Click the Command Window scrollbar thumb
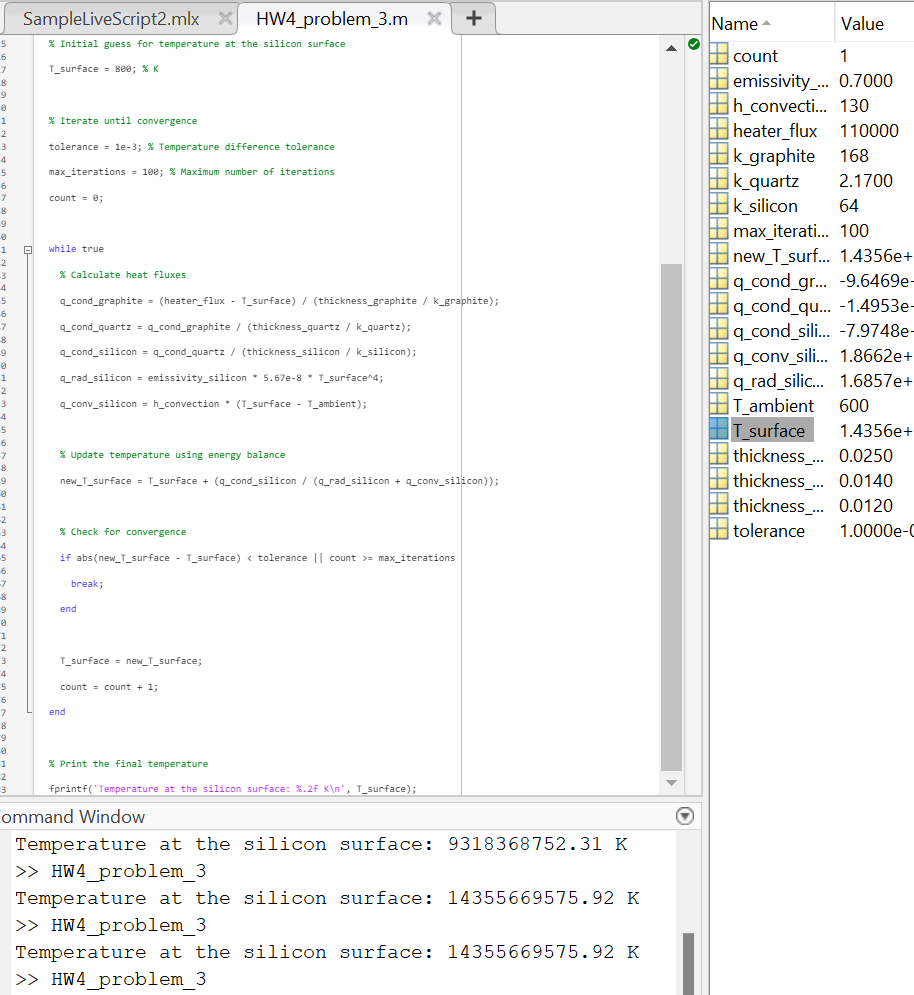Viewport: 914px width, 995px height. pos(688,963)
